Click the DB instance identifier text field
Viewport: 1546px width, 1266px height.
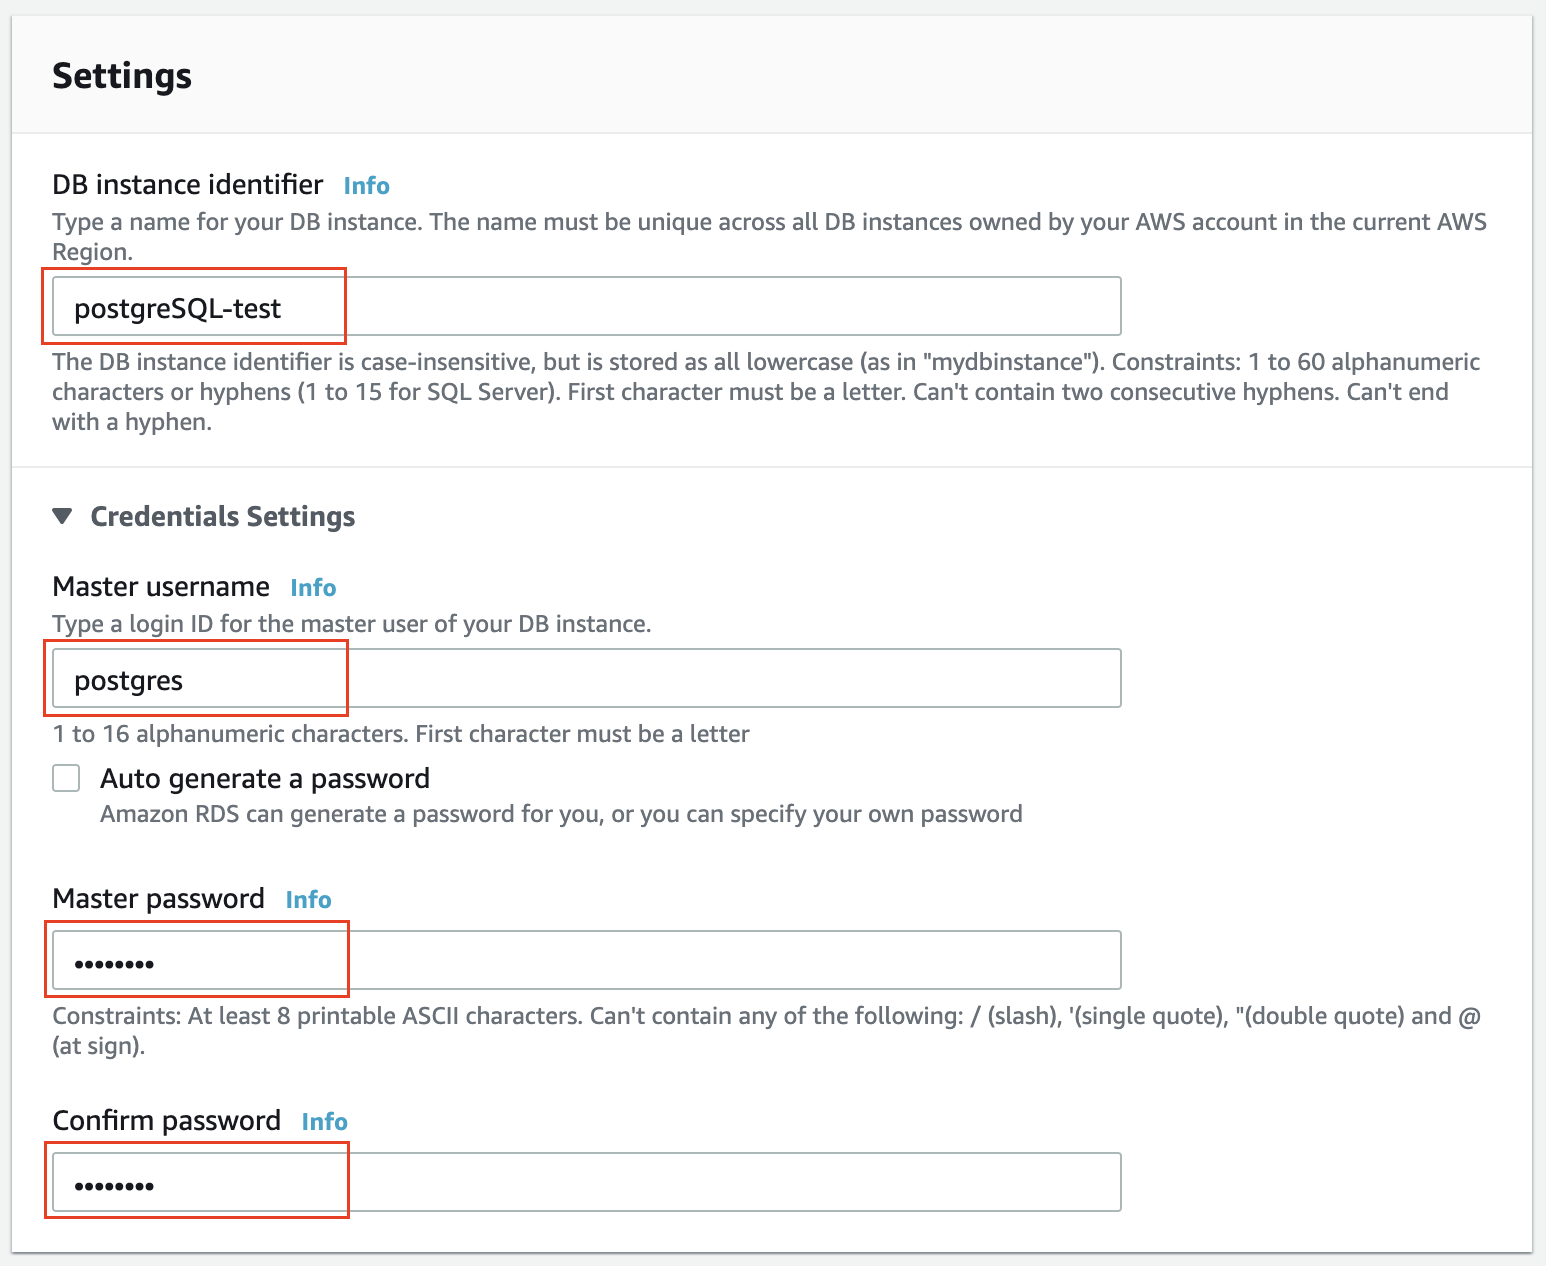point(586,307)
